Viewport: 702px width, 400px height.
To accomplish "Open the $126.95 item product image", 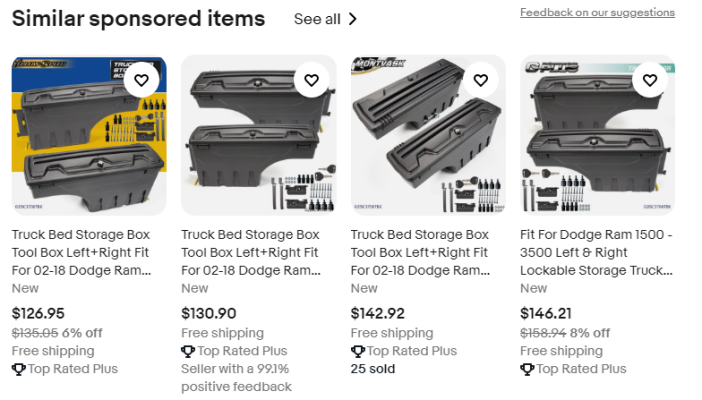I will [x=89, y=135].
